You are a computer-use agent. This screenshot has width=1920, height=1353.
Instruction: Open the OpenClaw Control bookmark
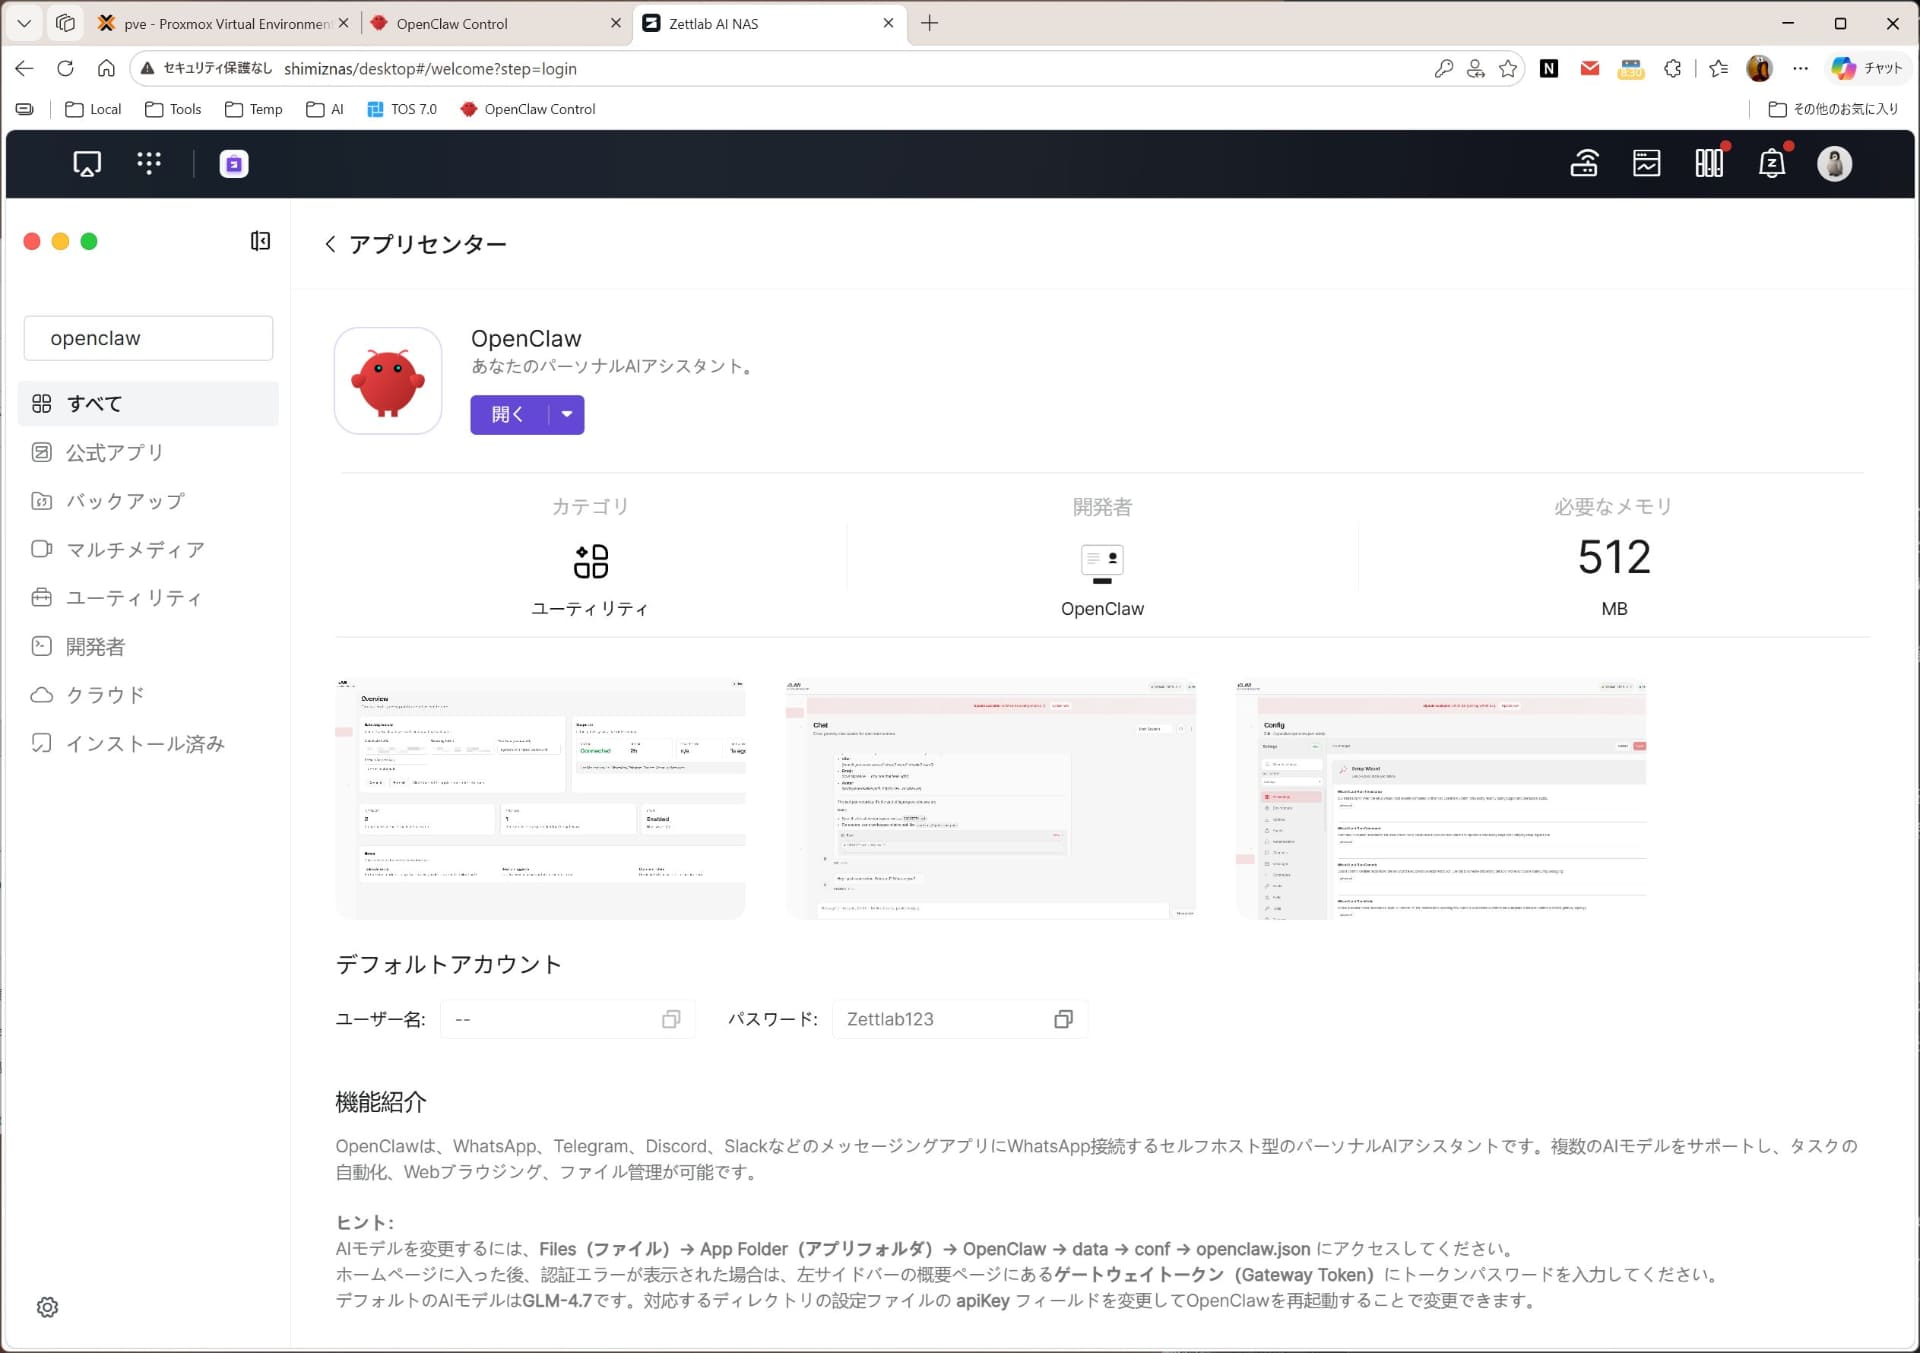tap(528, 109)
